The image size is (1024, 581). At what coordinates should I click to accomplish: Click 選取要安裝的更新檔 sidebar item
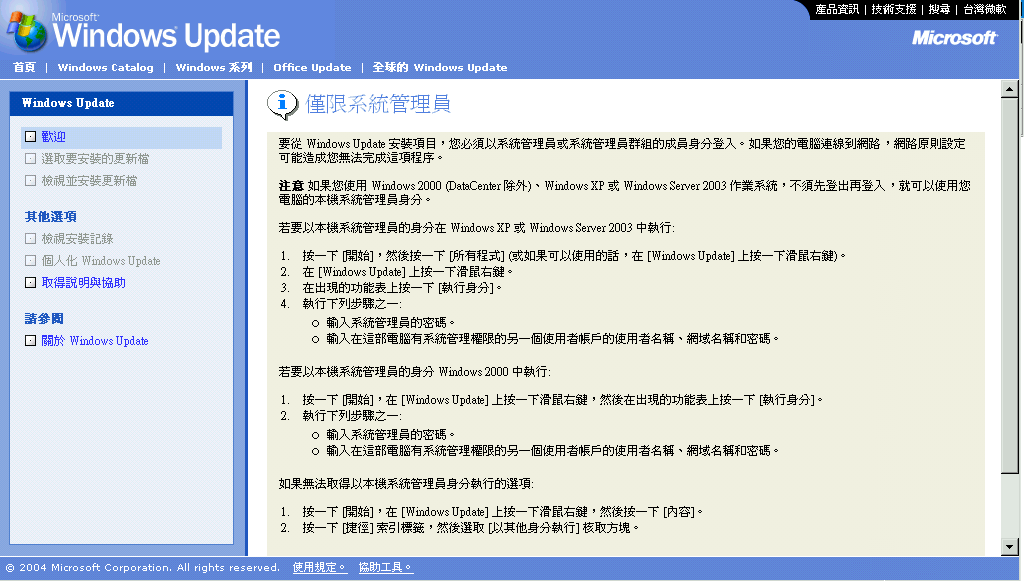click(x=95, y=159)
